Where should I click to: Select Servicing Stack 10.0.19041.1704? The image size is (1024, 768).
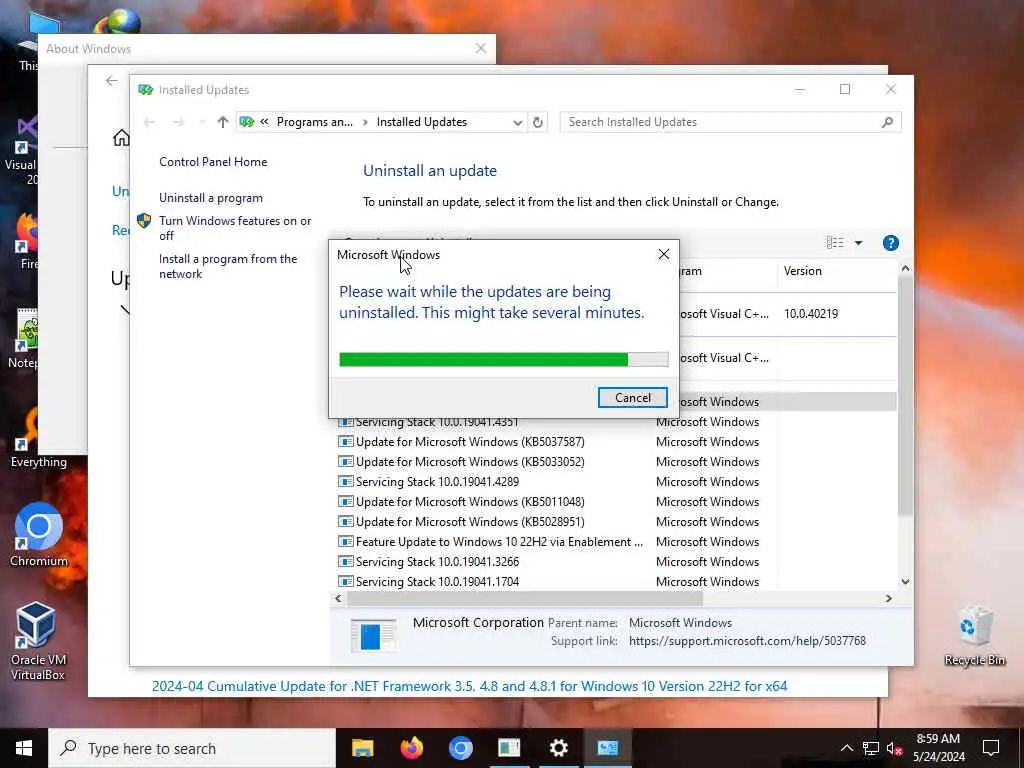tap(437, 581)
